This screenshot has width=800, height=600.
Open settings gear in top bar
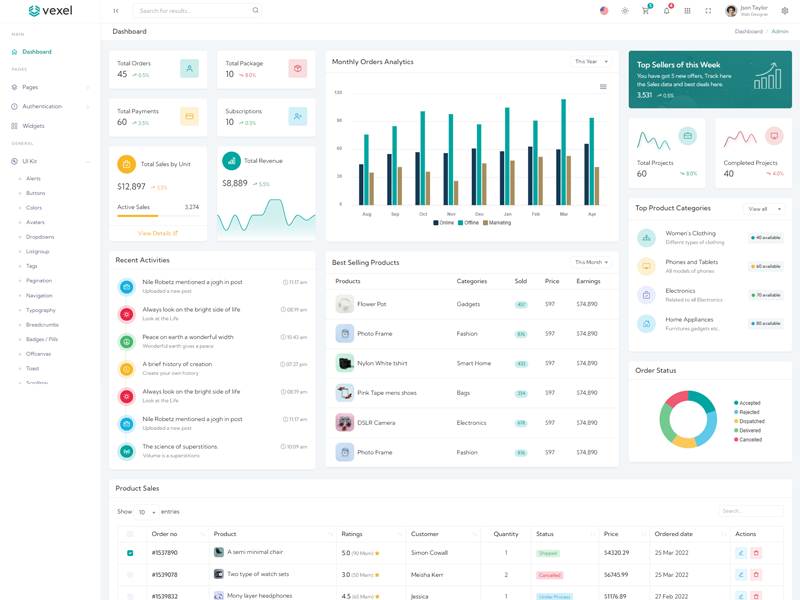pyautogui.click(x=785, y=11)
